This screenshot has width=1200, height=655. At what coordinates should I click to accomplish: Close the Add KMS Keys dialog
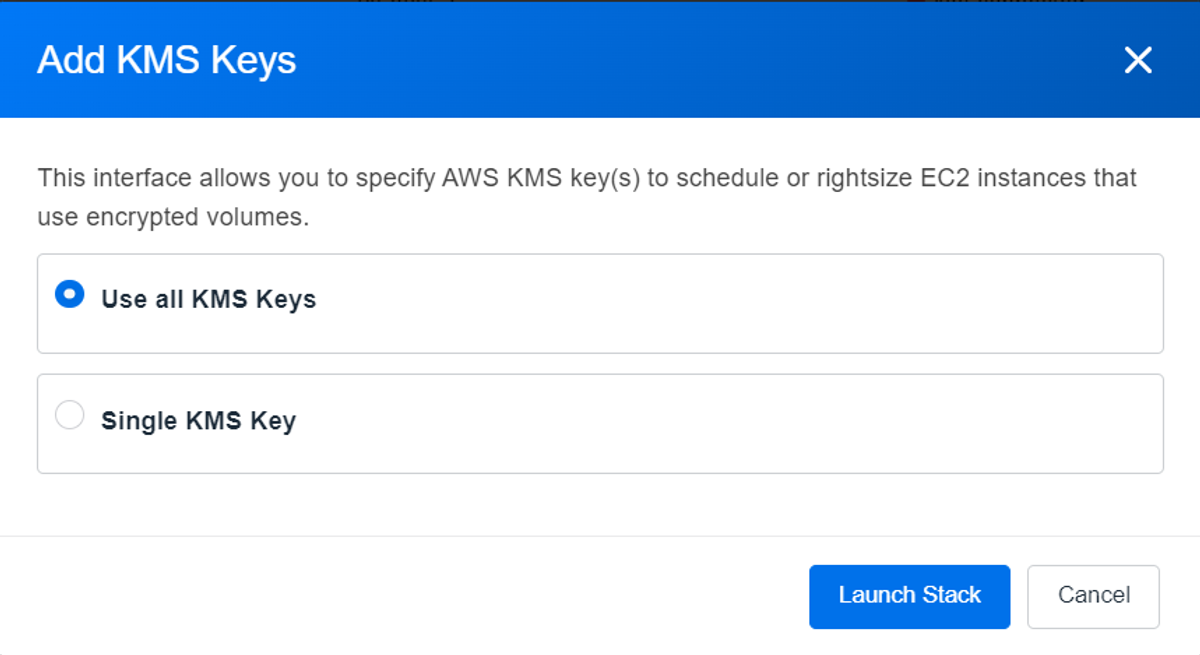coord(1138,60)
